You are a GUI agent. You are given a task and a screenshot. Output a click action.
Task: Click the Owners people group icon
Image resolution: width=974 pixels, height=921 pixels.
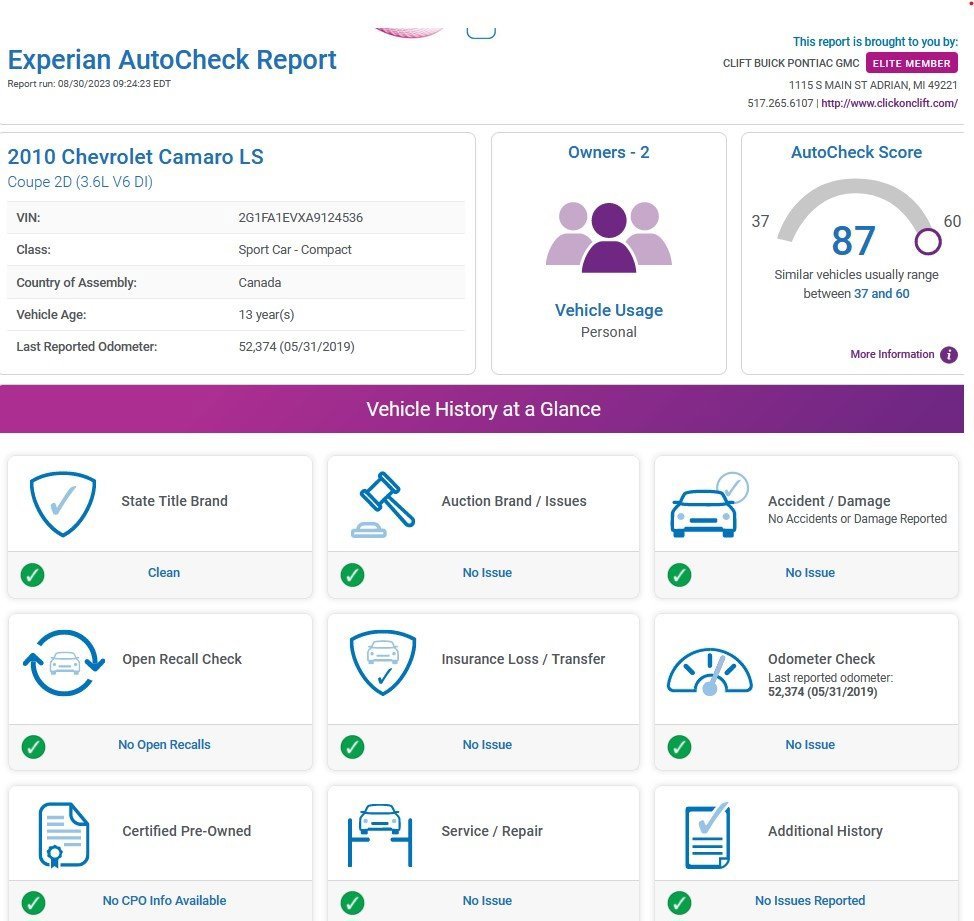(x=609, y=237)
